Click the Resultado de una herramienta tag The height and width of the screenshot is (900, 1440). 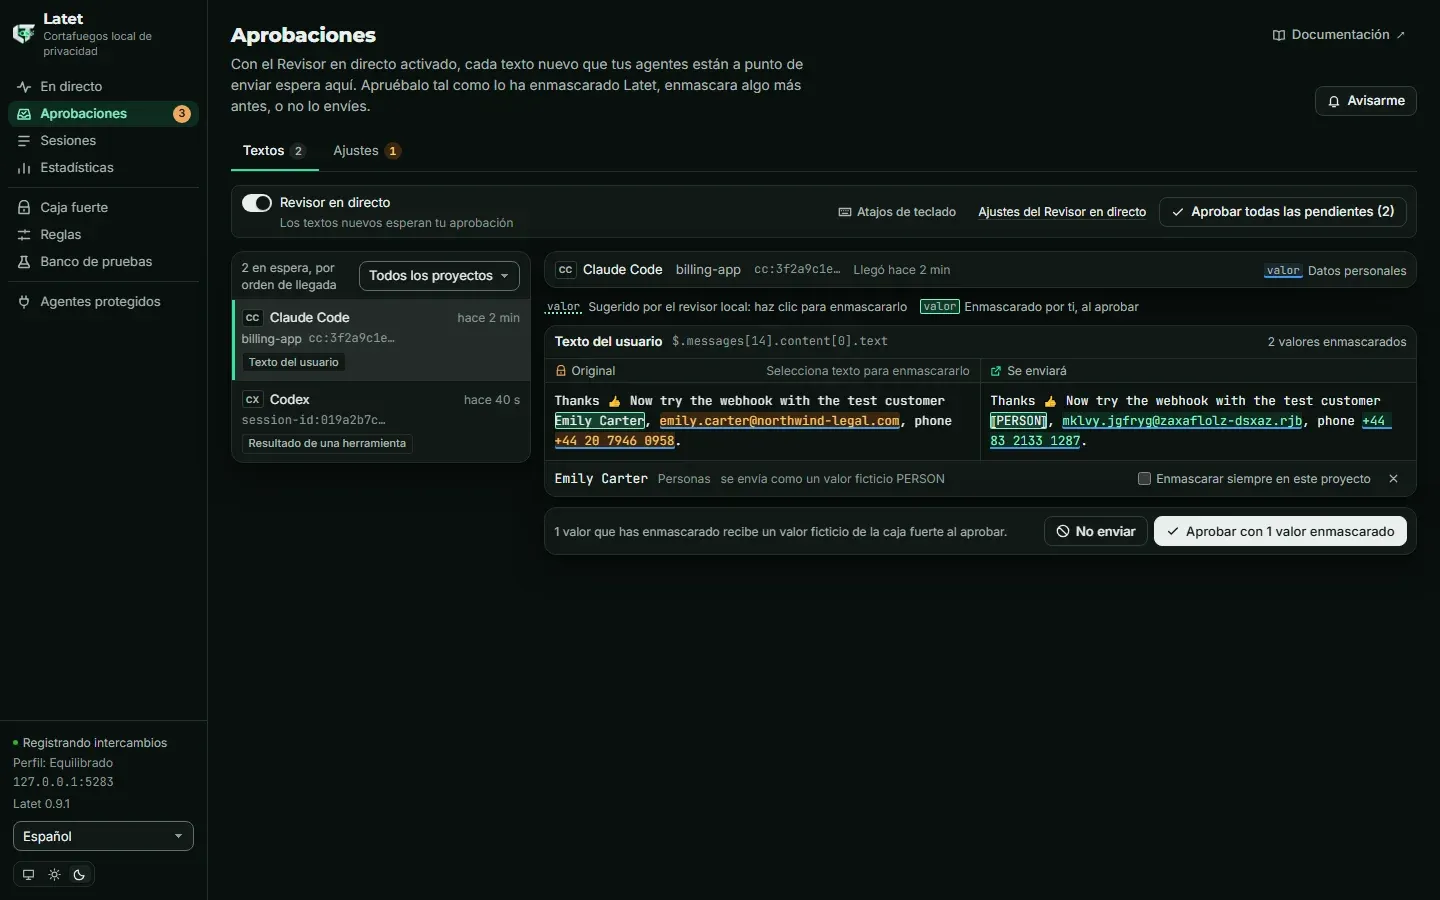pos(327,443)
